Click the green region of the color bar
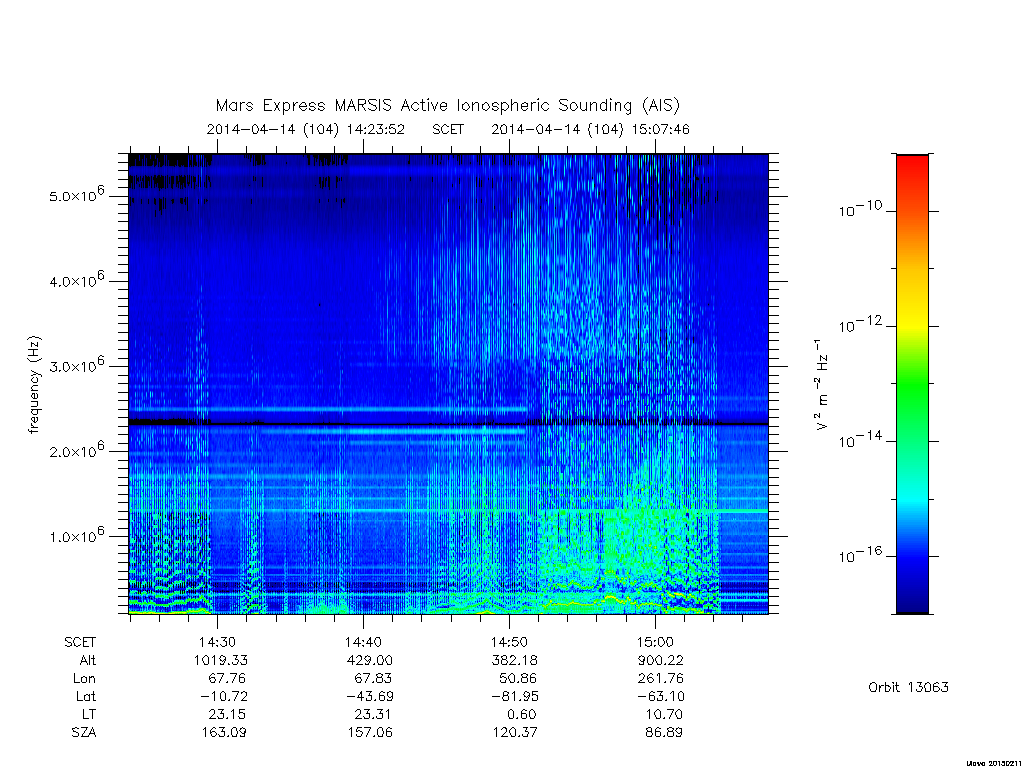The image size is (1024, 768). click(912, 385)
